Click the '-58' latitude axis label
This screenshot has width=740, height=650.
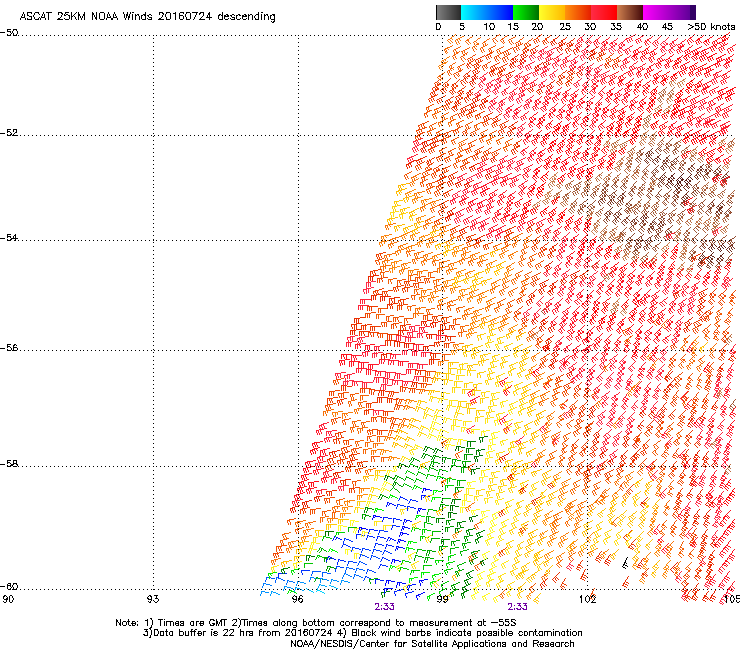point(9,464)
